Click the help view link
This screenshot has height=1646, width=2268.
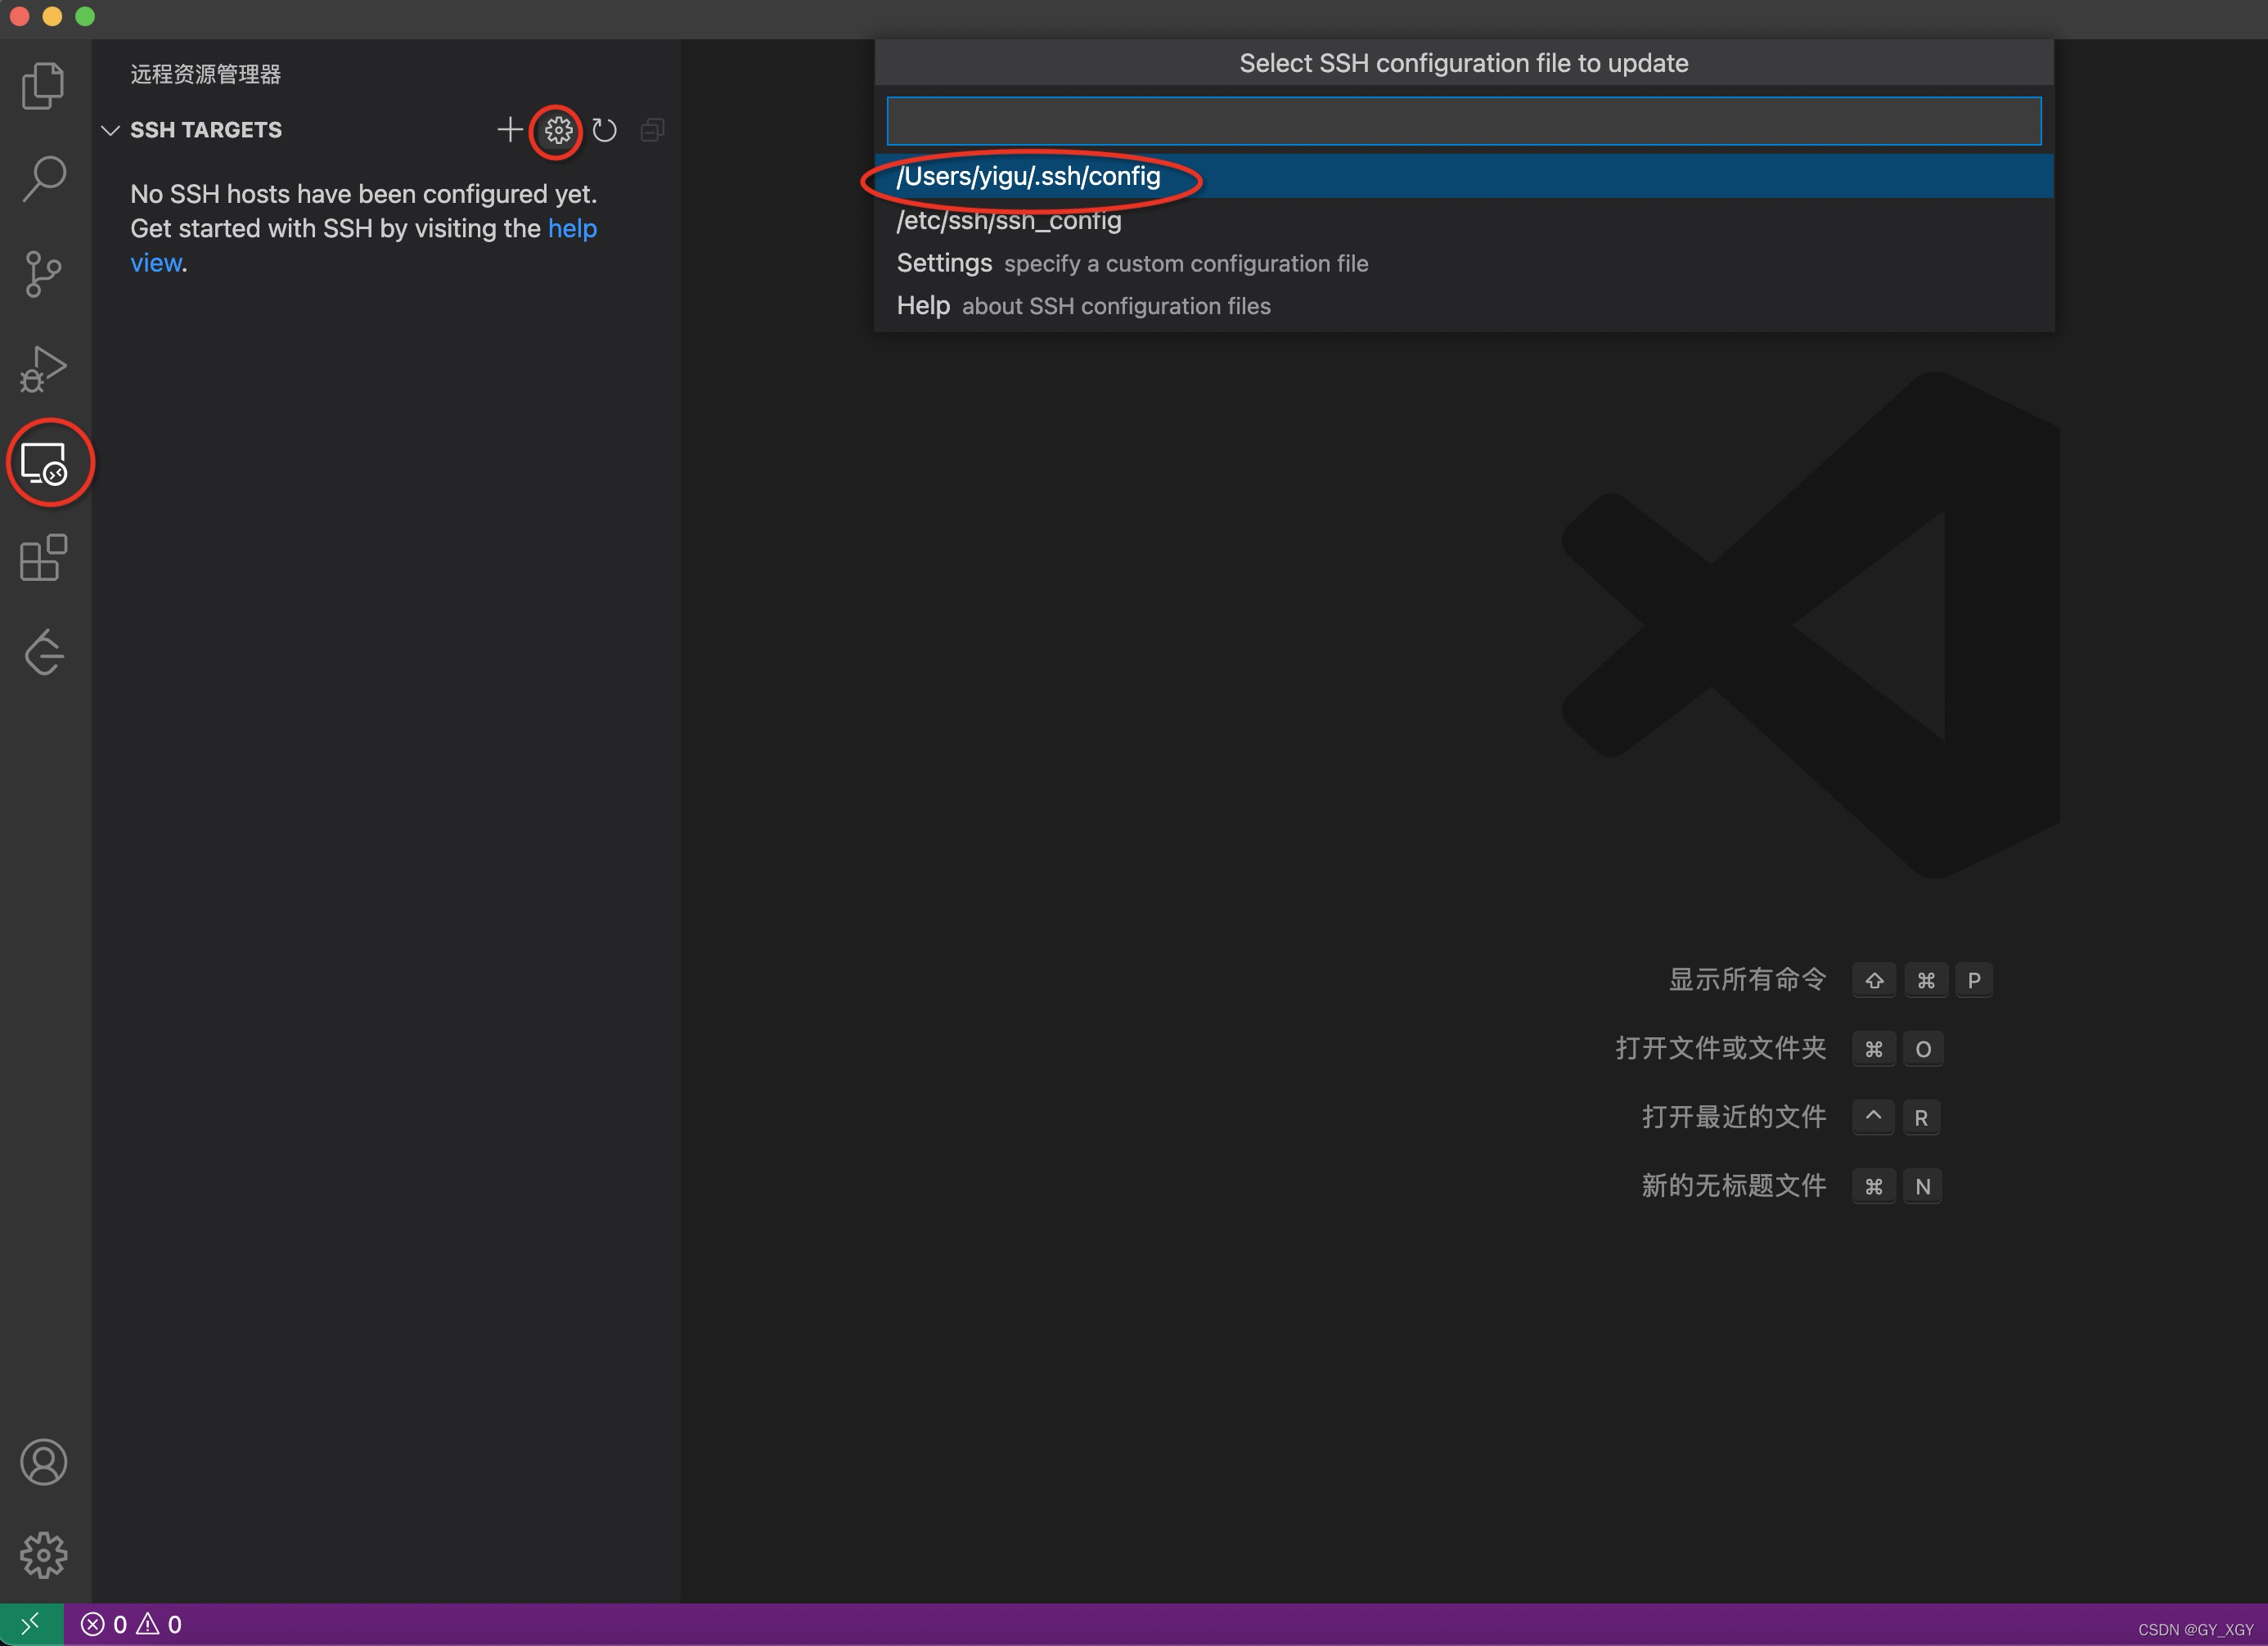pos(571,229)
